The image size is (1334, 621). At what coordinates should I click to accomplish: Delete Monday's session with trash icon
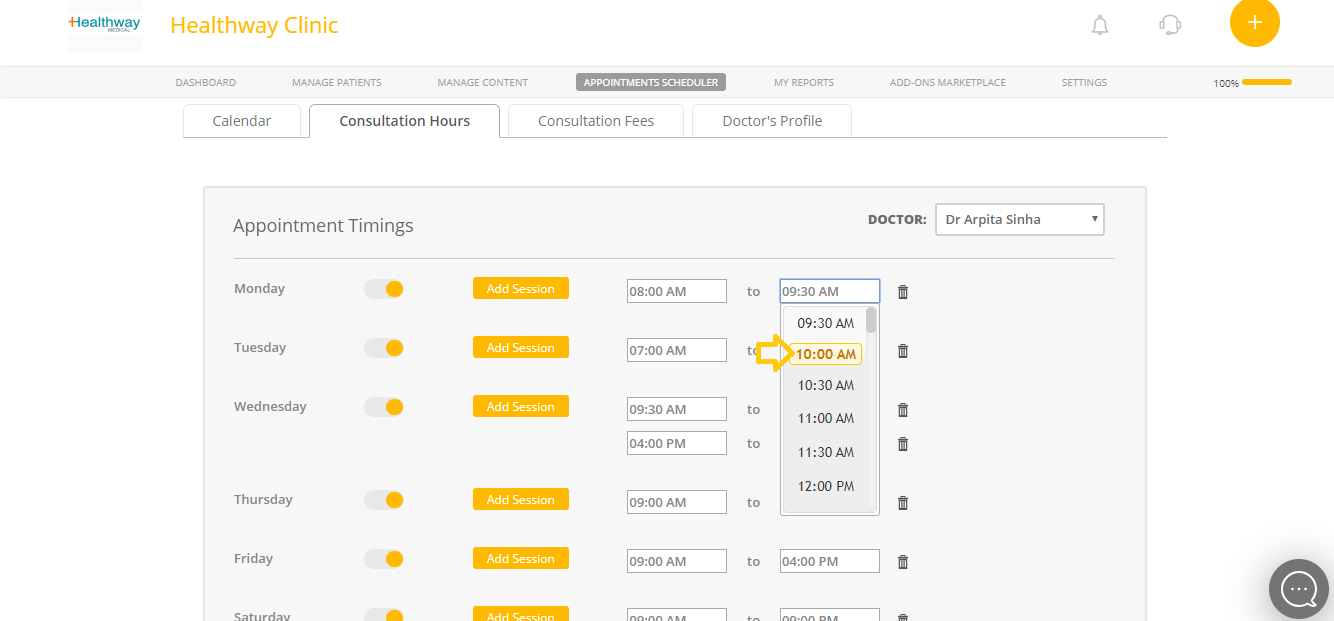(903, 292)
